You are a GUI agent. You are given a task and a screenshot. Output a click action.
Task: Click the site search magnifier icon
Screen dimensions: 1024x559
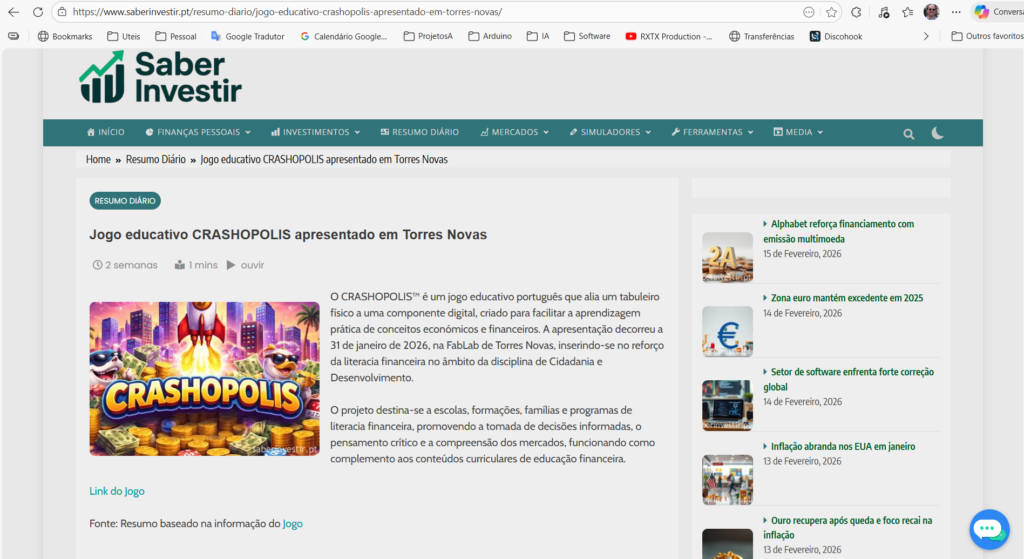pyautogui.click(x=908, y=133)
